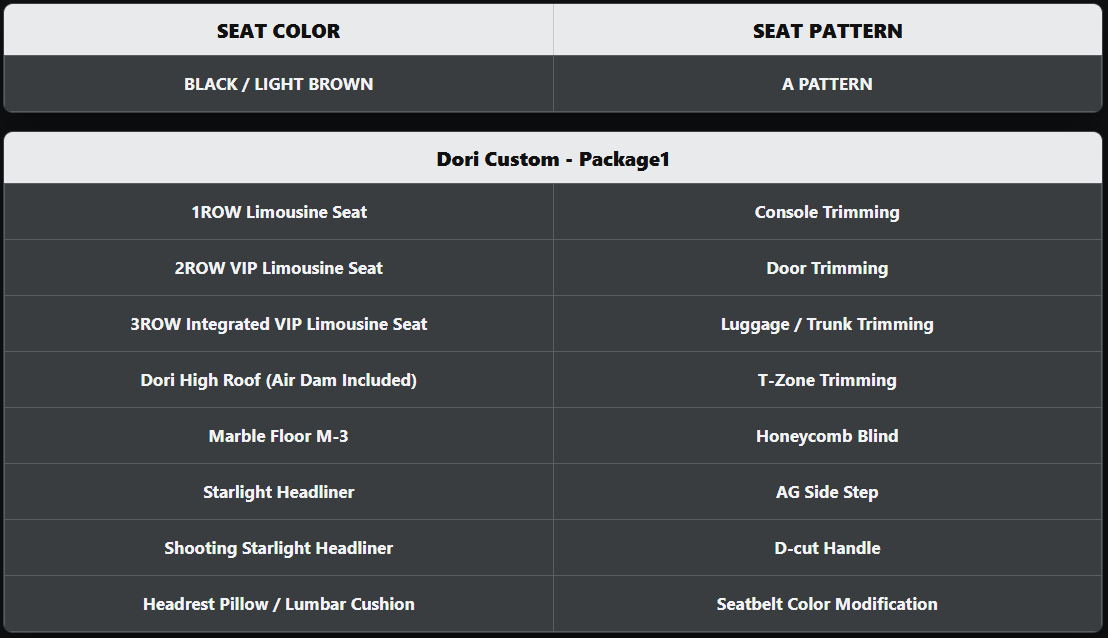Image resolution: width=1108 pixels, height=638 pixels.
Task: Select Headrest Pillow / Lumbar Cushion
Action: 278,604
